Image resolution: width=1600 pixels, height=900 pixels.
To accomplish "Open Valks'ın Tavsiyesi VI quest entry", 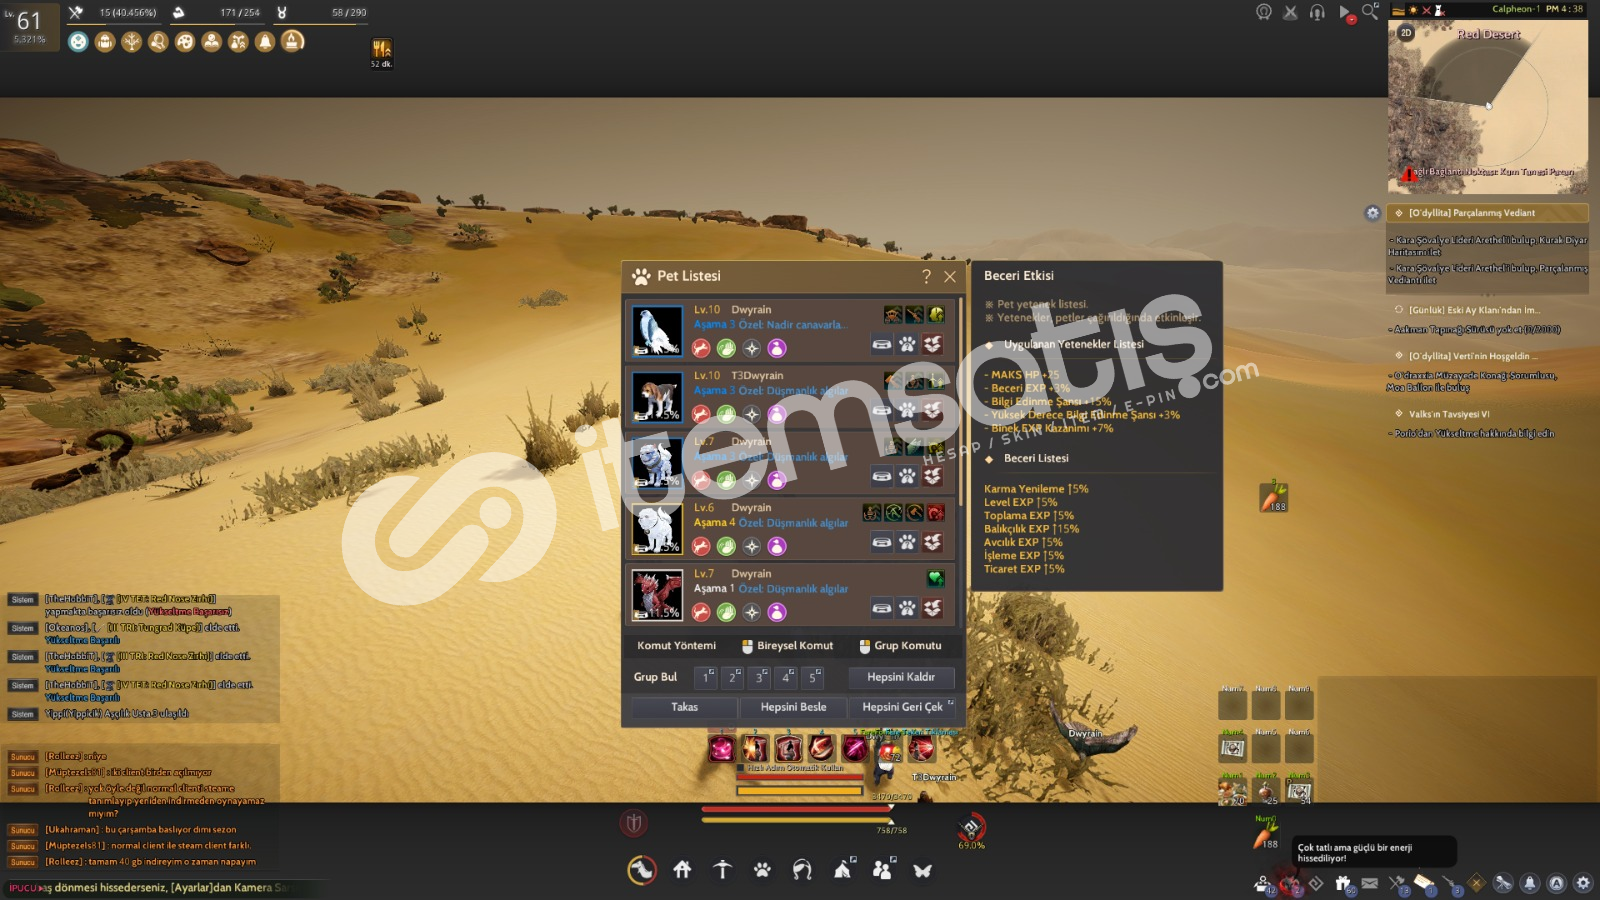I will pyautogui.click(x=1449, y=414).
